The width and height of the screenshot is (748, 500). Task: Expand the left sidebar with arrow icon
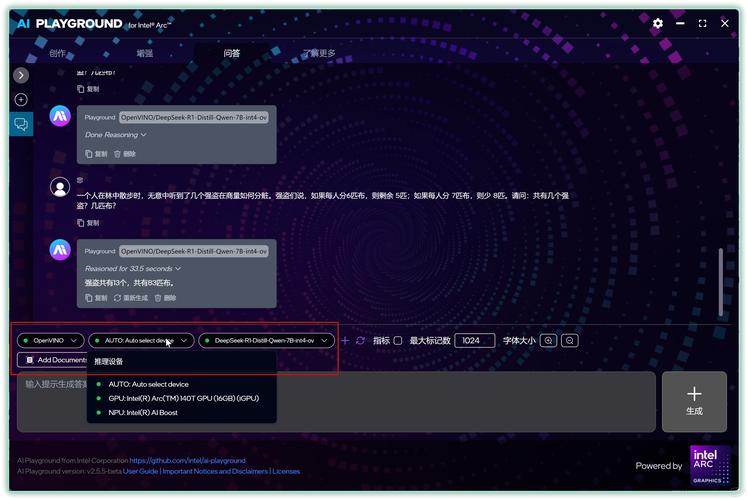coord(21,75)
